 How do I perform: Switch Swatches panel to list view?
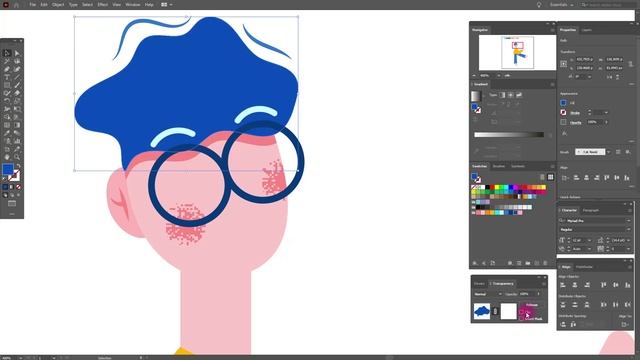tap(542, 177)
